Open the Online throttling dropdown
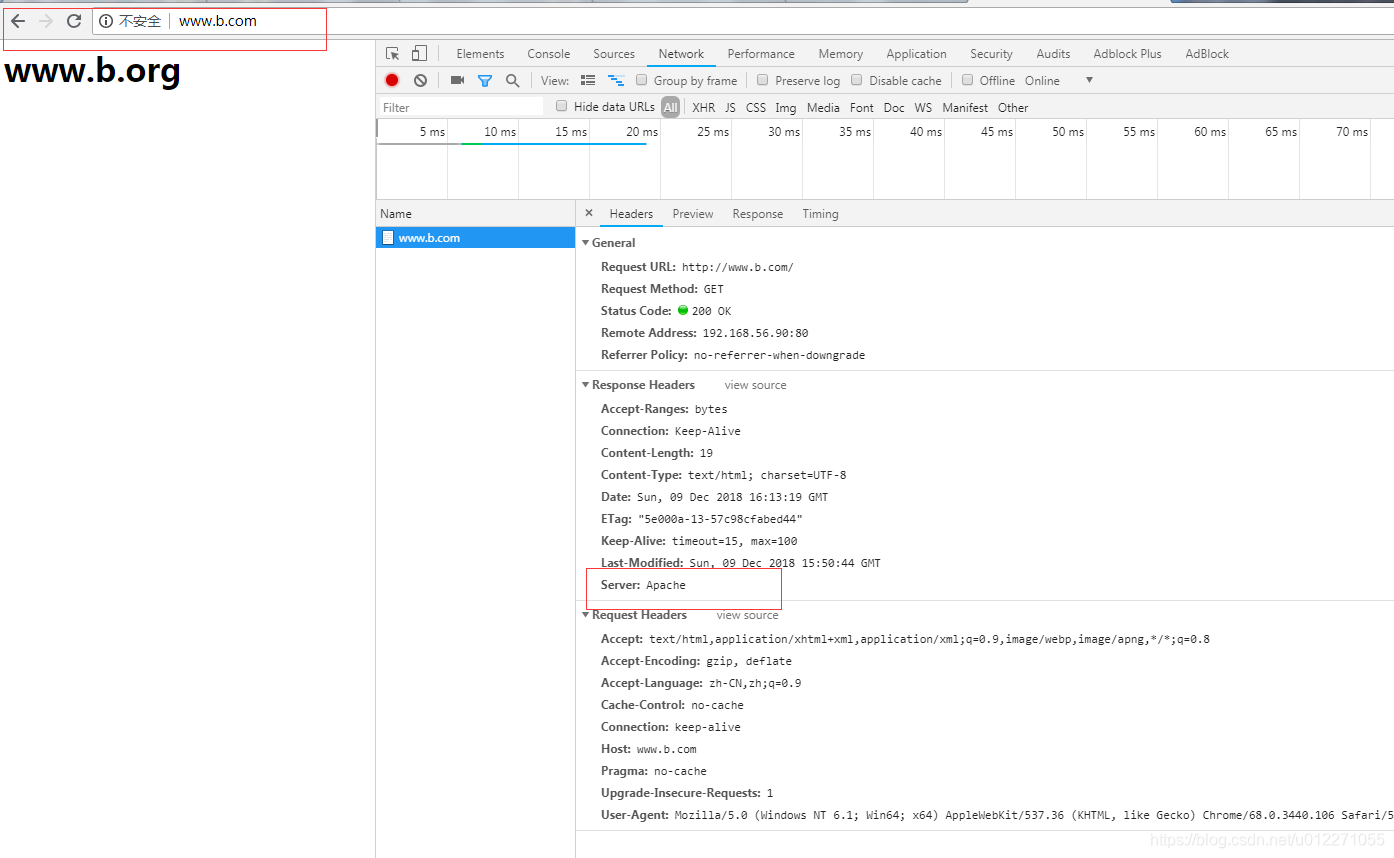Image resolution: width=1394 pixels, height=858 pixels. click(1059, 80)
